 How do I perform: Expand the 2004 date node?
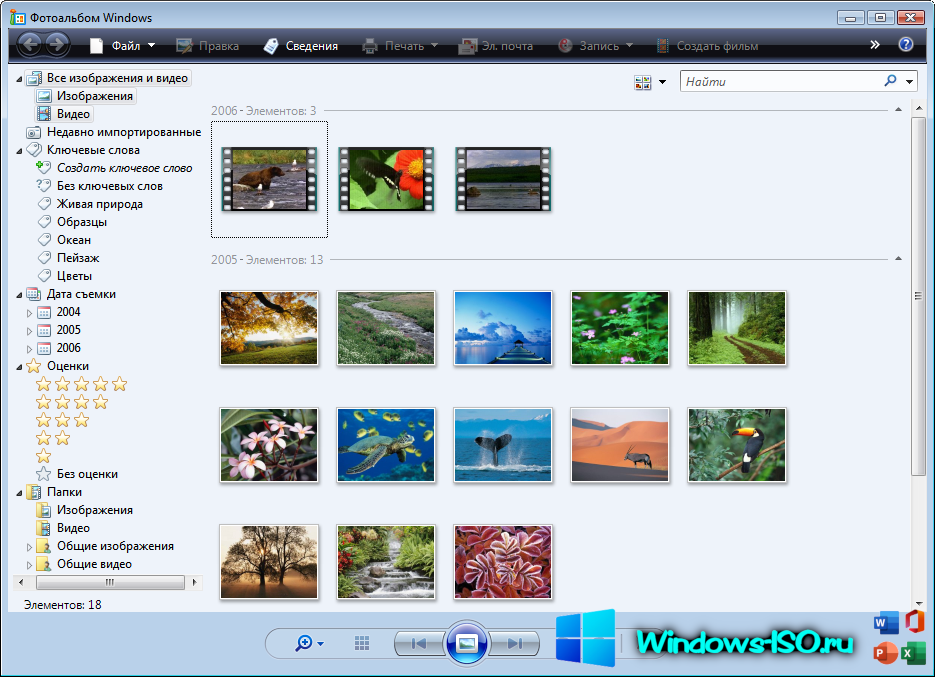[29, 313]
